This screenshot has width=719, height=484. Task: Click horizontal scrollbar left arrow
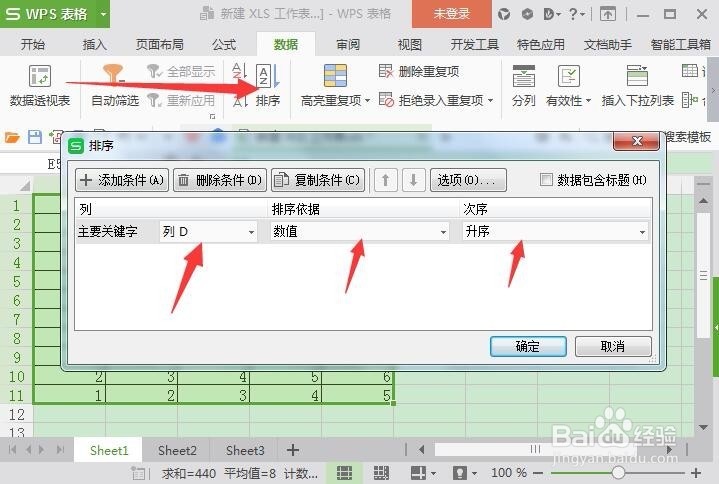click(421, 450)
